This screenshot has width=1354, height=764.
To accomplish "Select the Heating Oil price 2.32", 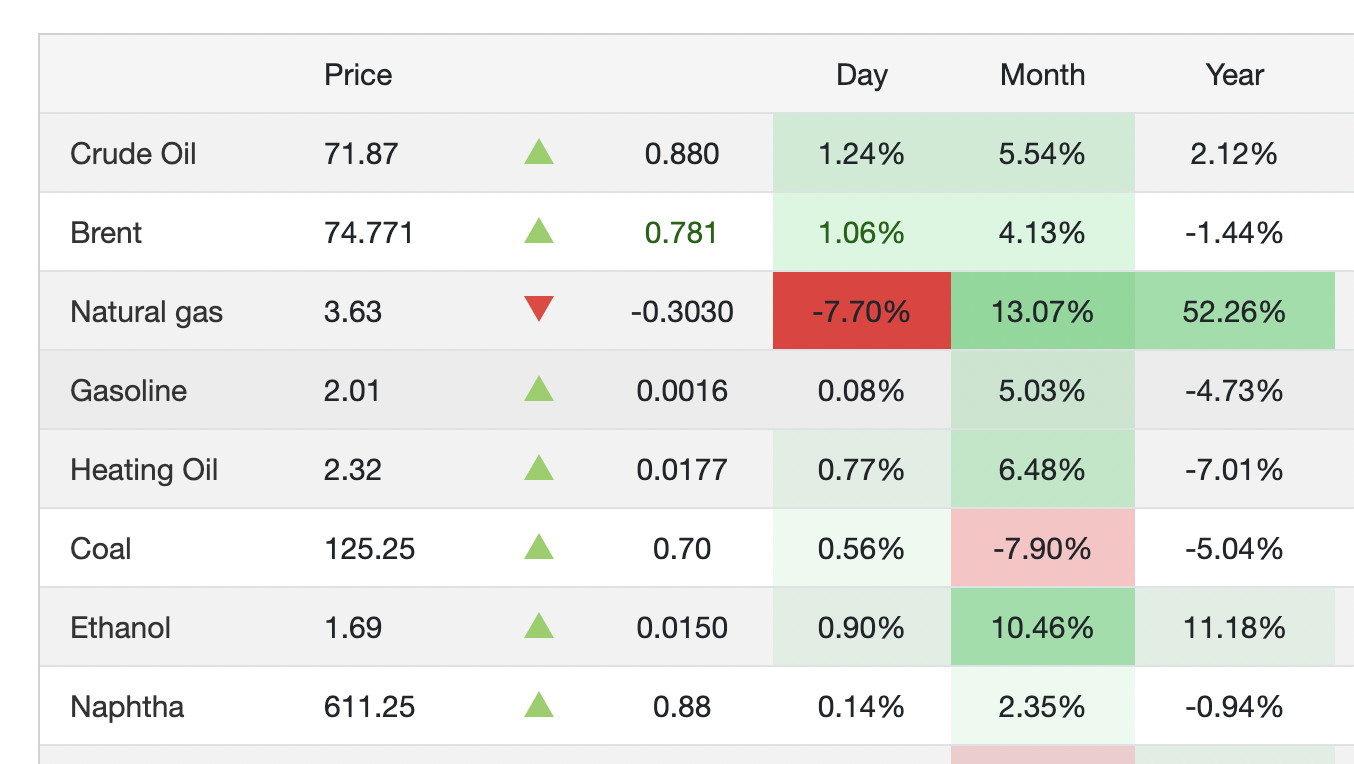I will (353, 470).
